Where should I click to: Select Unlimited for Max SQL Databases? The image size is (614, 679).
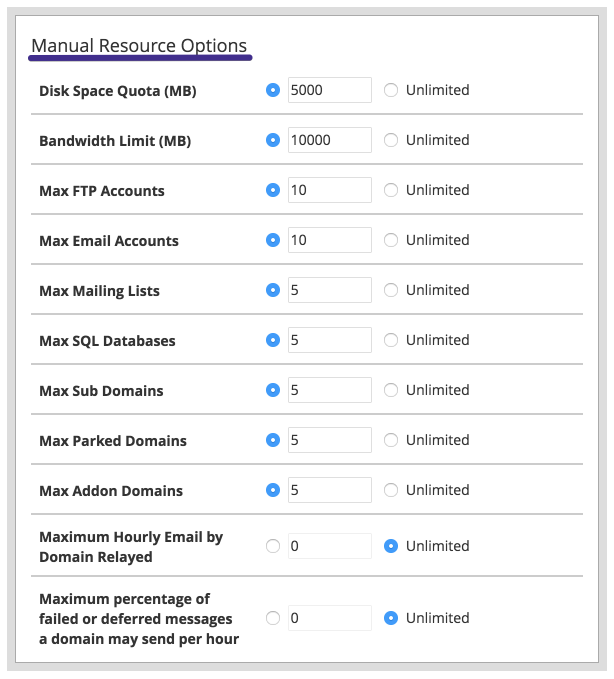[391, 340]
